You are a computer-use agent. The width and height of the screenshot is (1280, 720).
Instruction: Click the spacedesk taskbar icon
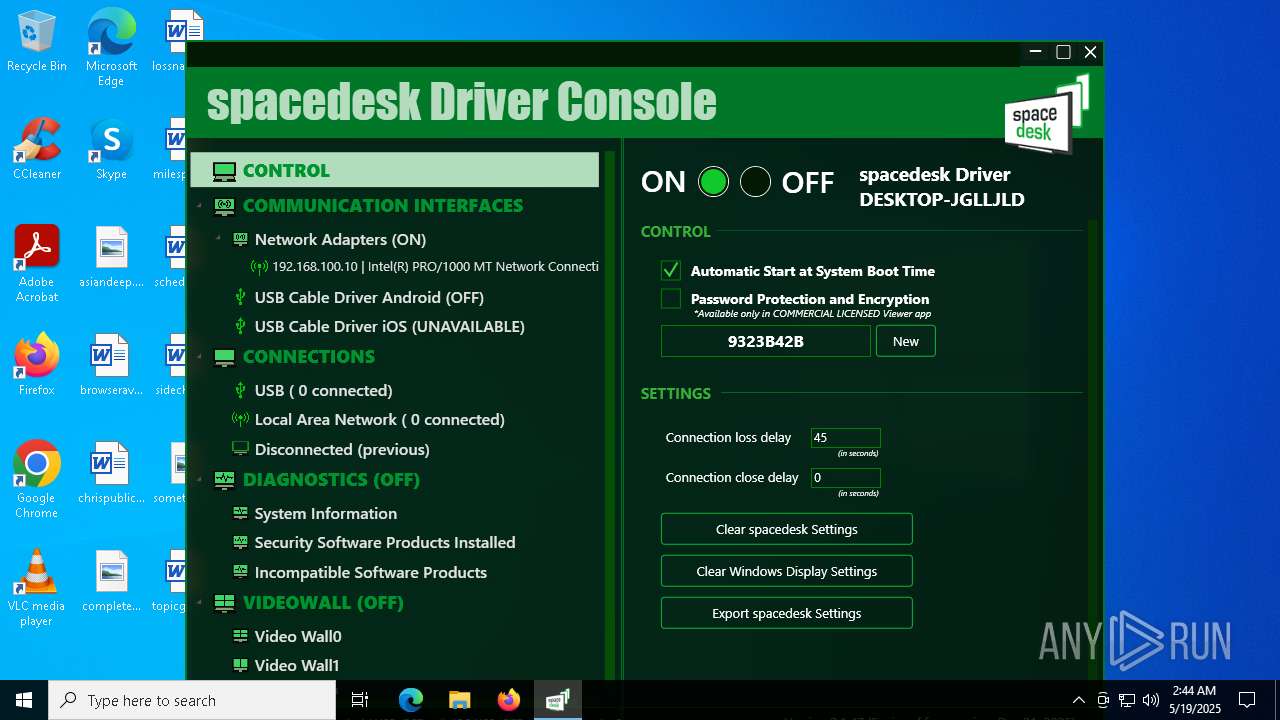coord(557,700)
